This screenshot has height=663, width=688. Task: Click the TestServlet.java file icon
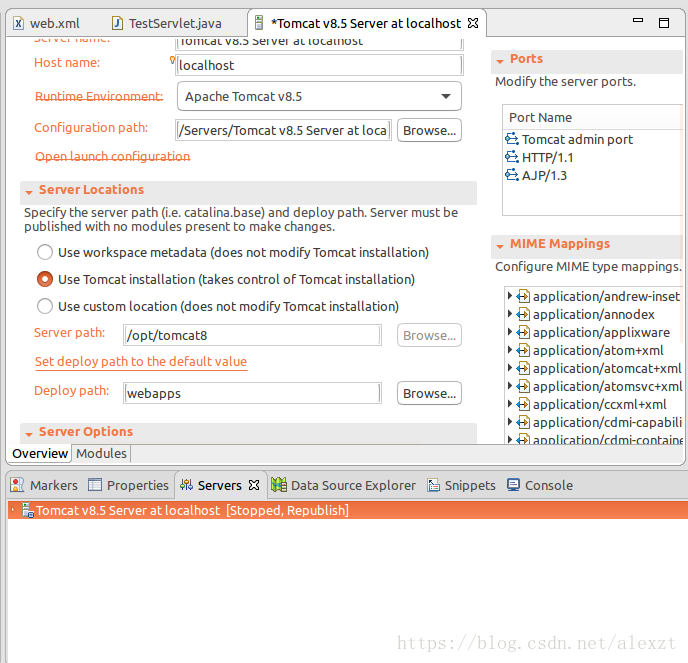(x=117, y=23)
